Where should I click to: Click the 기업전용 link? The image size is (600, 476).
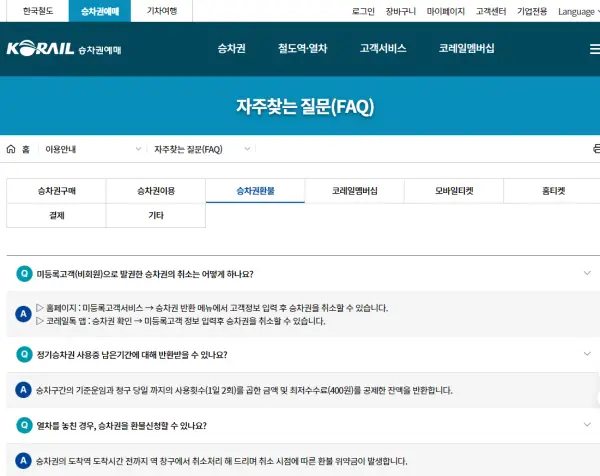click(532, 11)
